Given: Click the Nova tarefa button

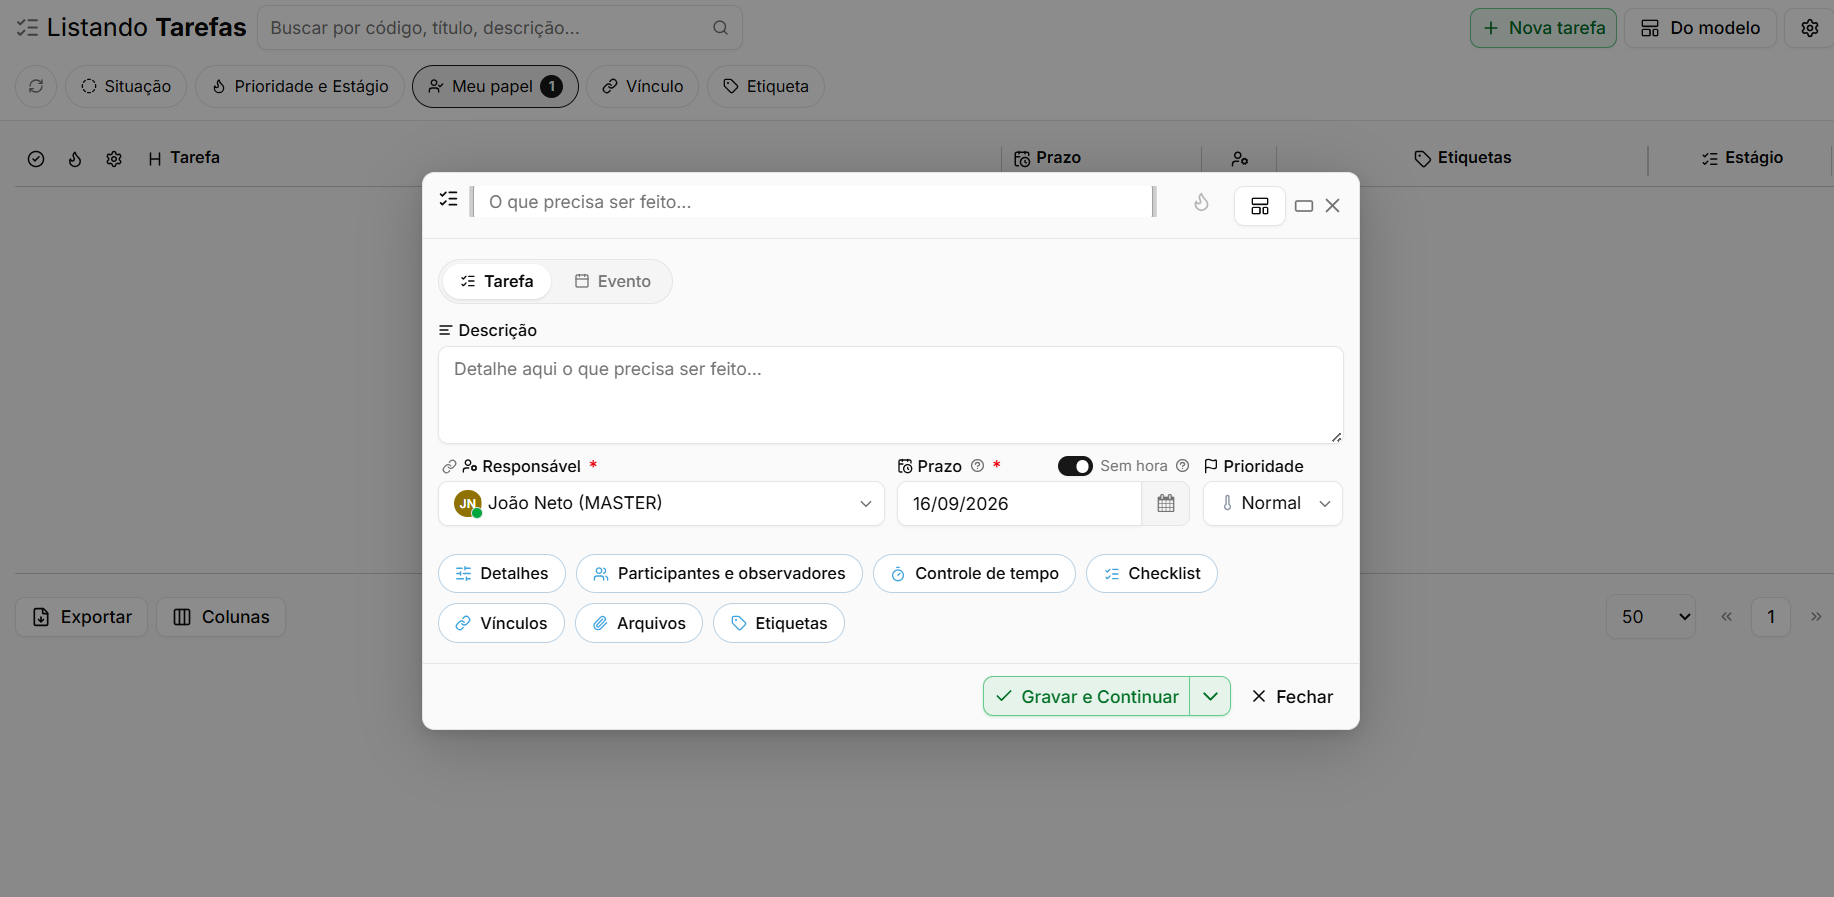Looking at the screenshot, I should [x=1543, y=28].
